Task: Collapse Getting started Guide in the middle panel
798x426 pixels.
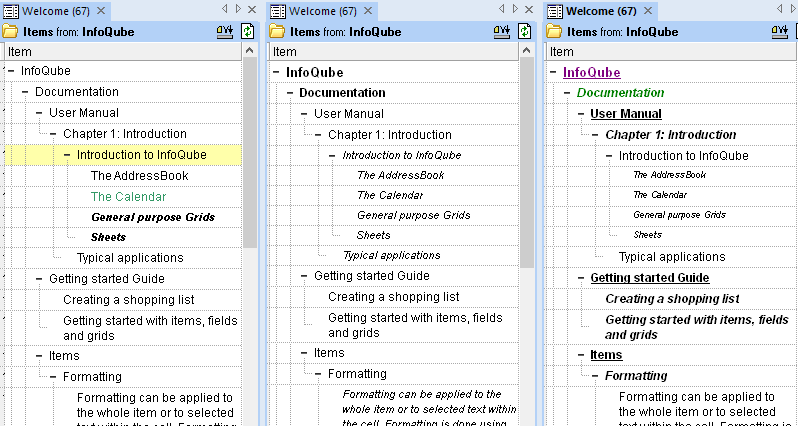Action: click(x=304, y=276)
